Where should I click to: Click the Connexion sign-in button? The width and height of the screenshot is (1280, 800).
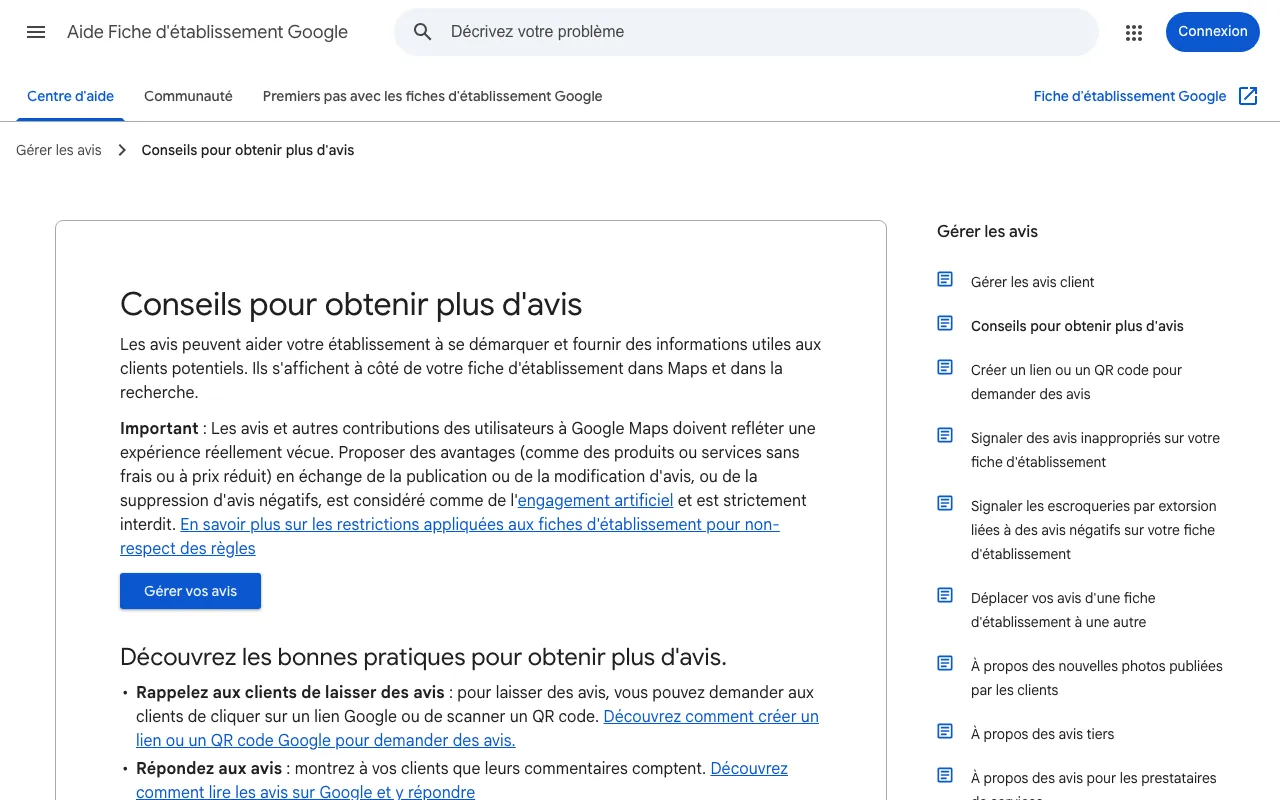click(1213, 32)
